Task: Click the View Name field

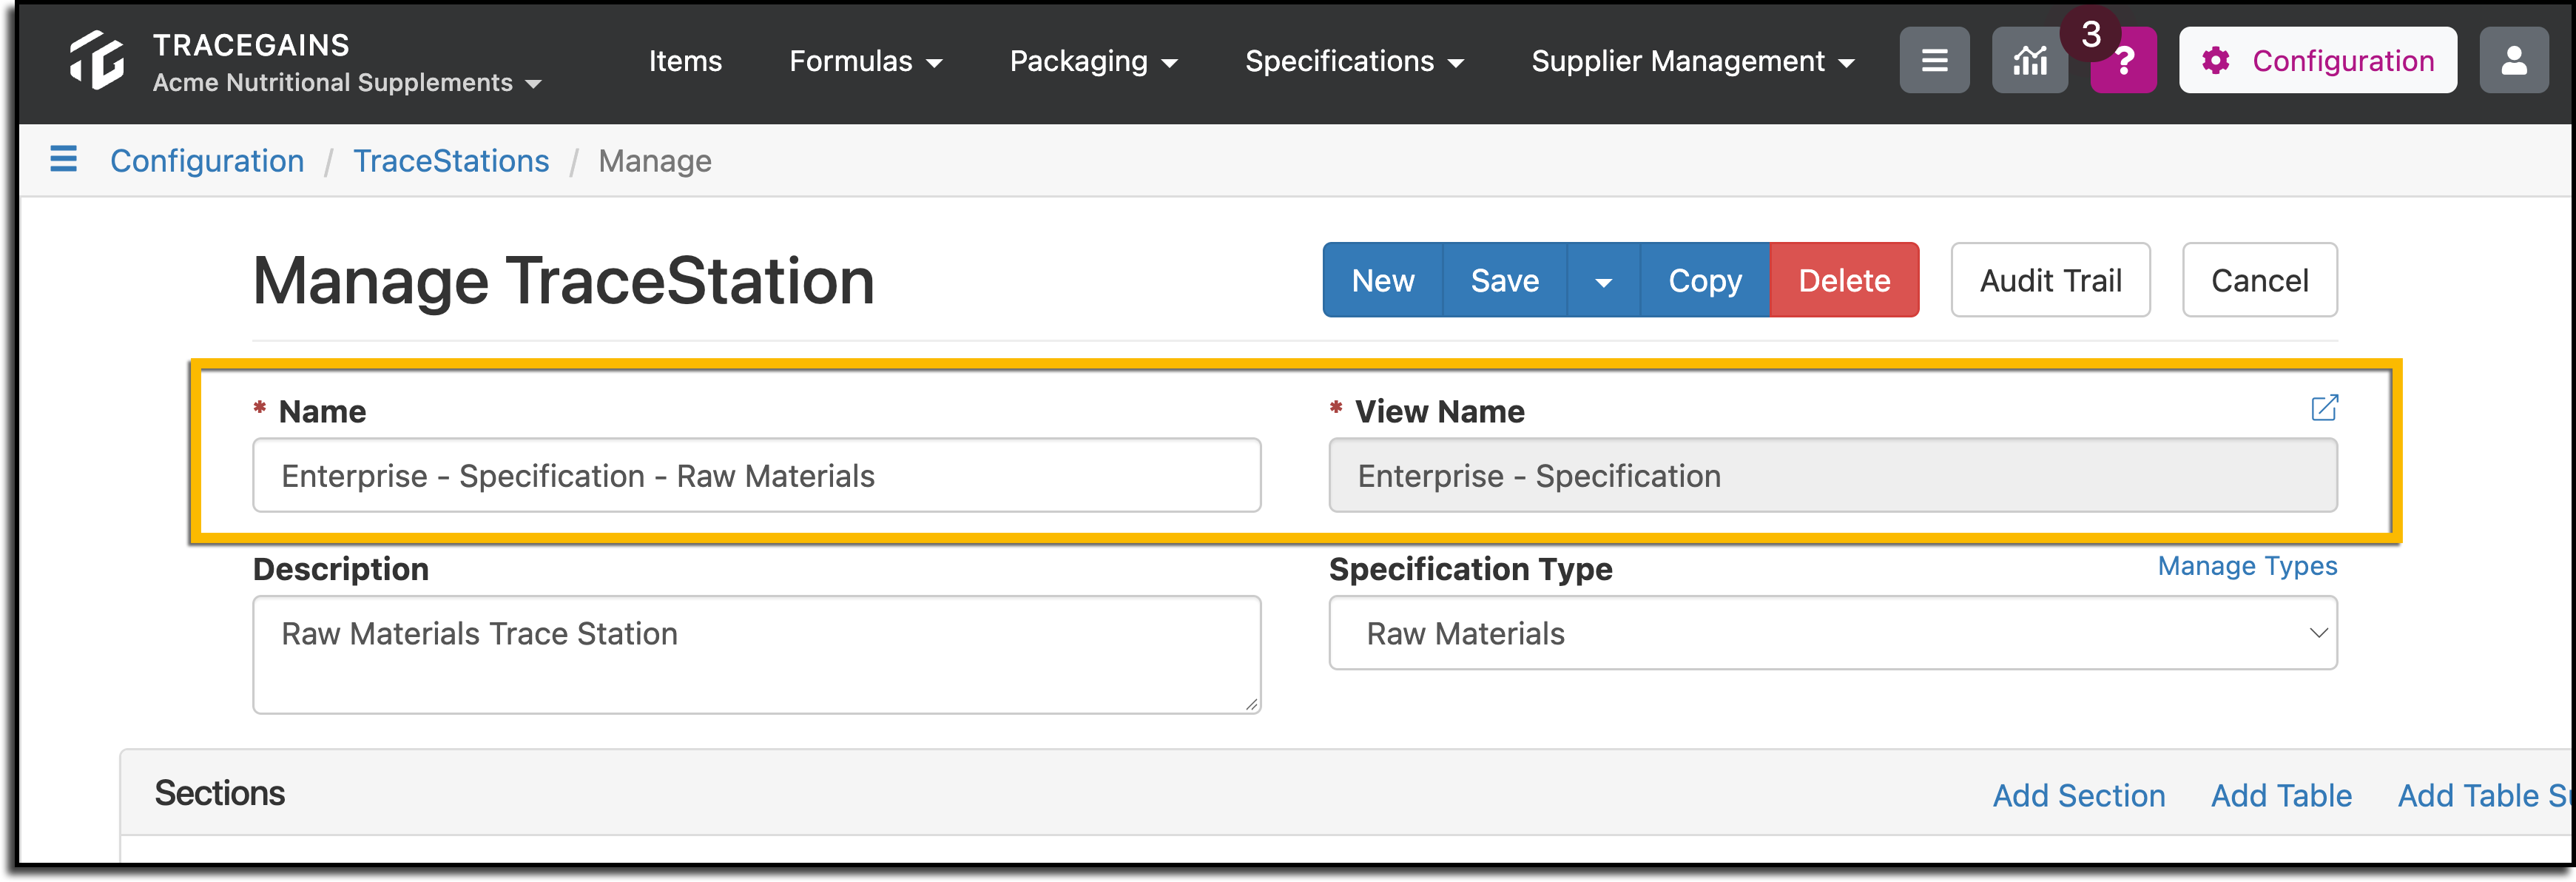Action: coord(1832,476)
